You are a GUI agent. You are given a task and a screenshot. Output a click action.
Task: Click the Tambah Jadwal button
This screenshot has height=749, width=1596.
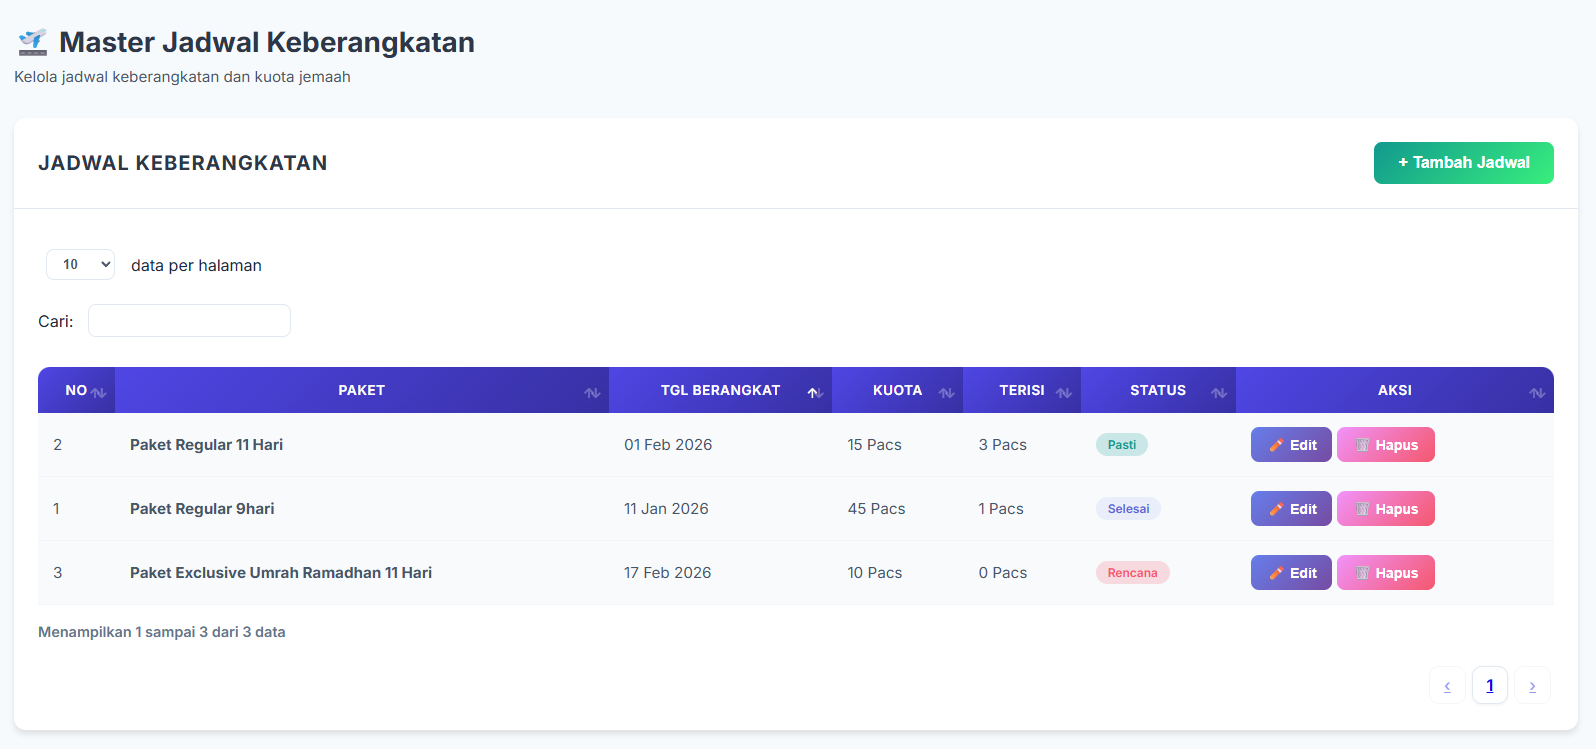coord(1463,163)
